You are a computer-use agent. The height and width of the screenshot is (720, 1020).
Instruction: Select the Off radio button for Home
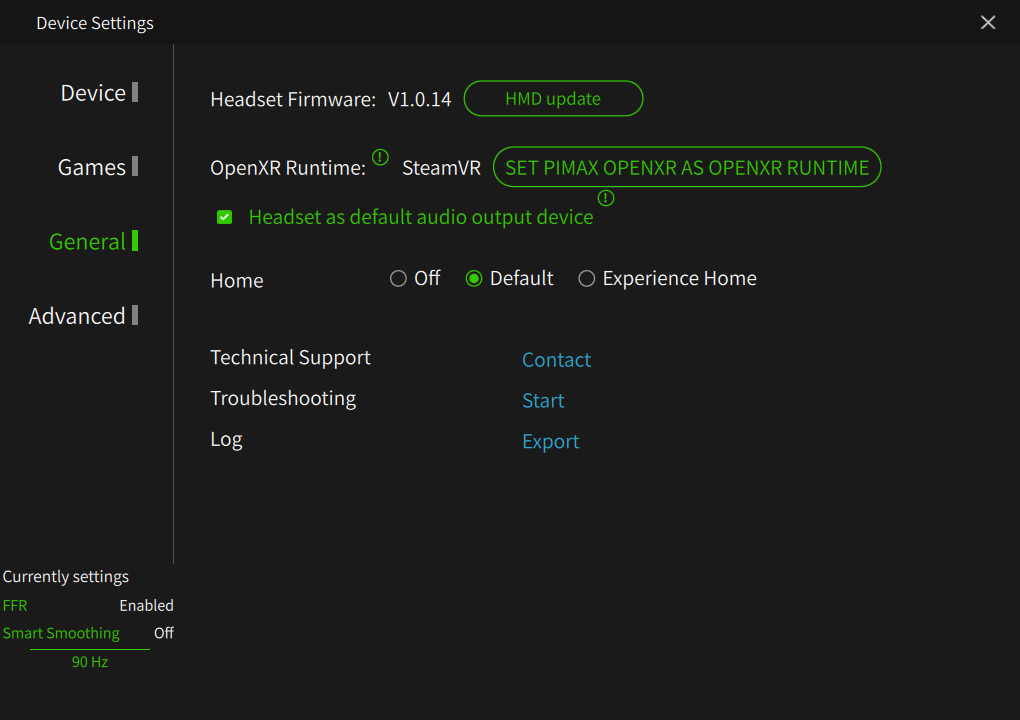398,279
